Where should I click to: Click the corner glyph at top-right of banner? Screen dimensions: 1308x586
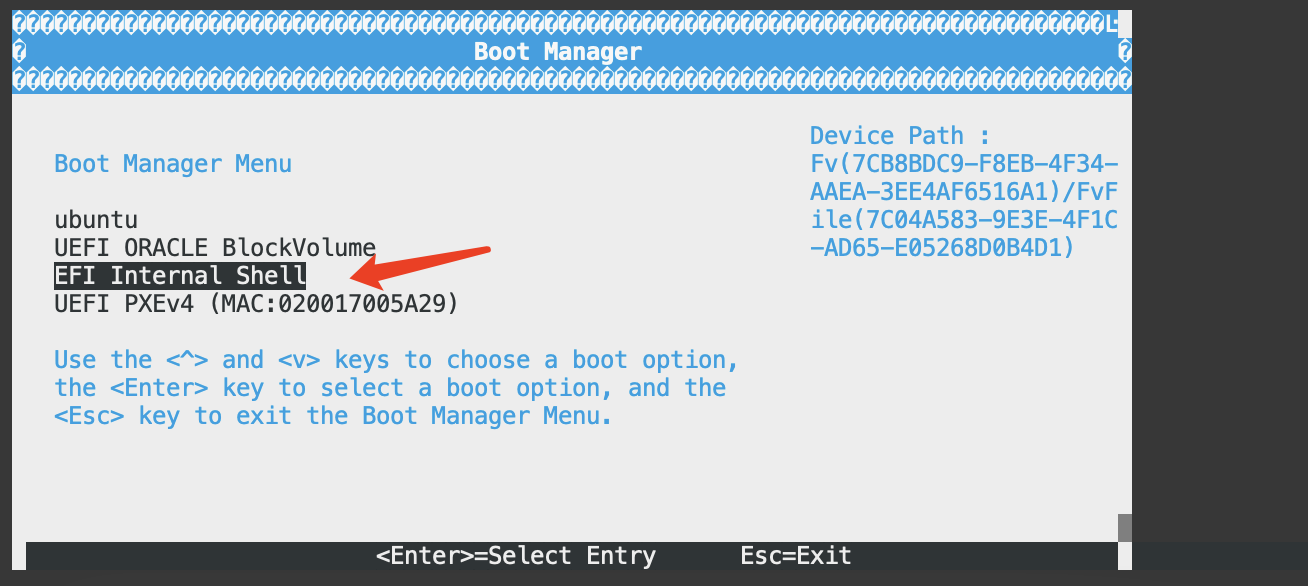[1113, 22]
